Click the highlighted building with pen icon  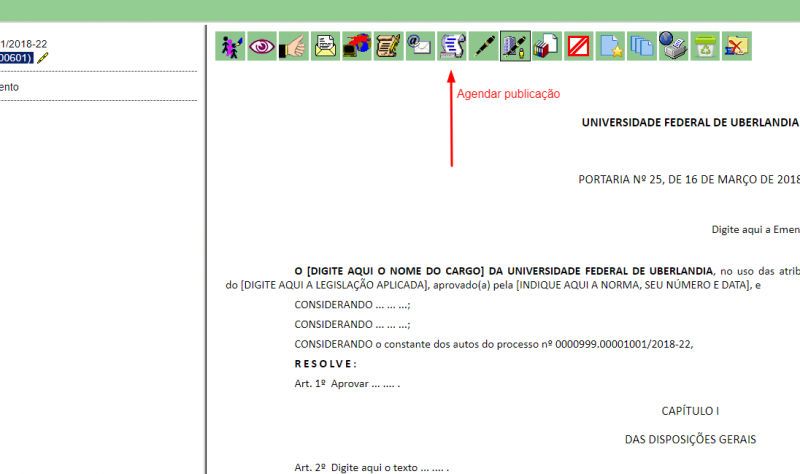coord(515,45)
